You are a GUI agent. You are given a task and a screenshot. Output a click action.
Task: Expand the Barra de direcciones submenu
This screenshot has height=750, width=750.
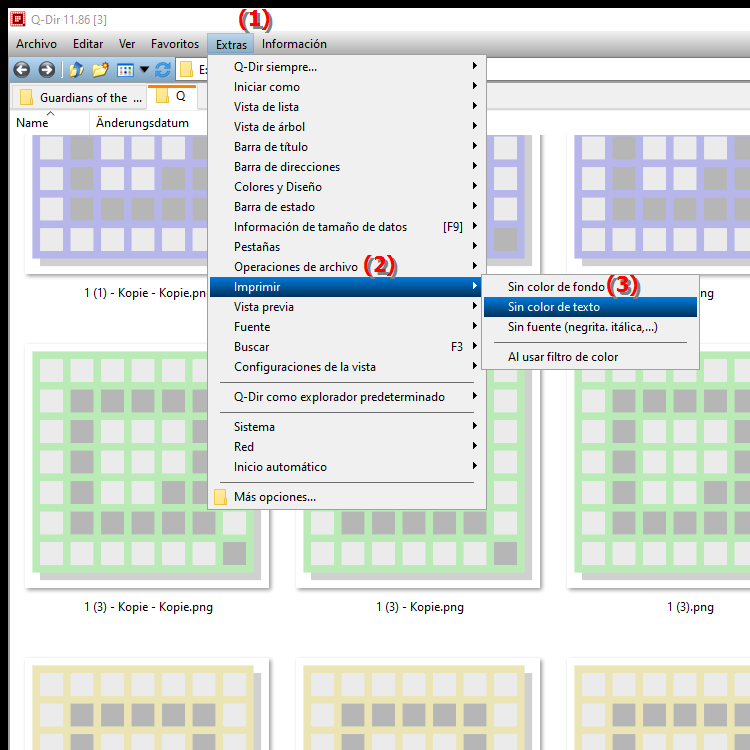point(348,167)
